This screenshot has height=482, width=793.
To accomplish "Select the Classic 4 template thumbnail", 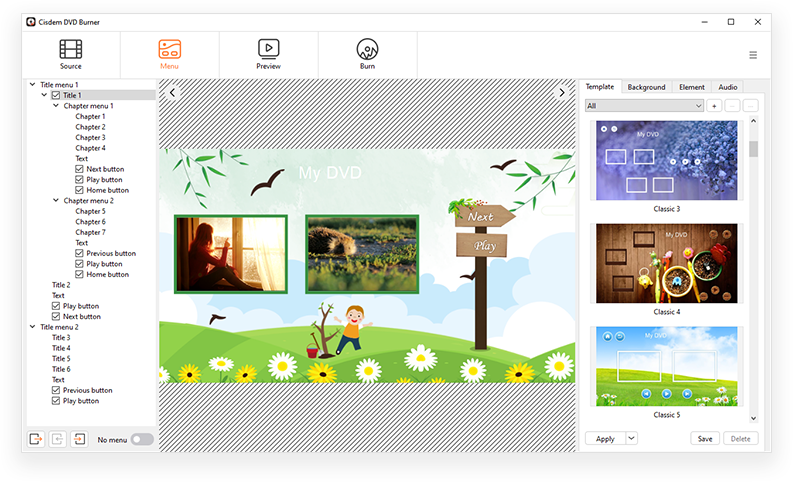I will pos(667,263).
